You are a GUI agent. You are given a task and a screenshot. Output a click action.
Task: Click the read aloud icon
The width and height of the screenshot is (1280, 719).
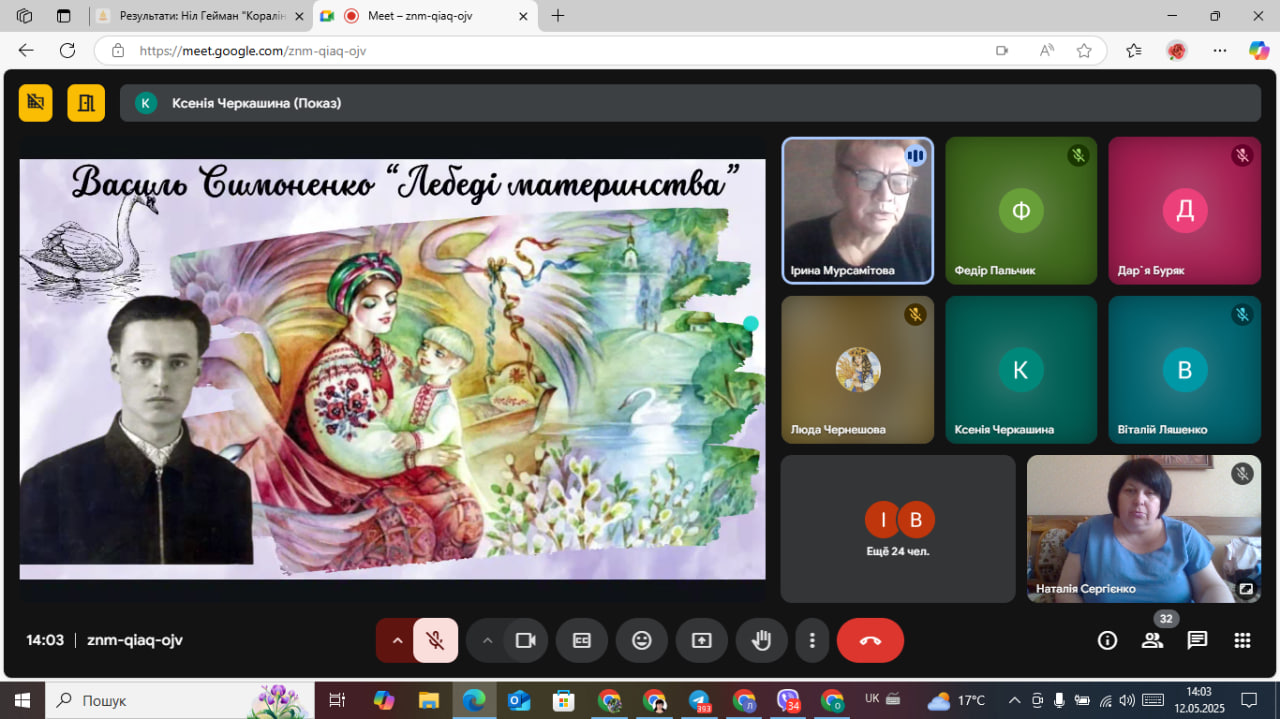1047,51
